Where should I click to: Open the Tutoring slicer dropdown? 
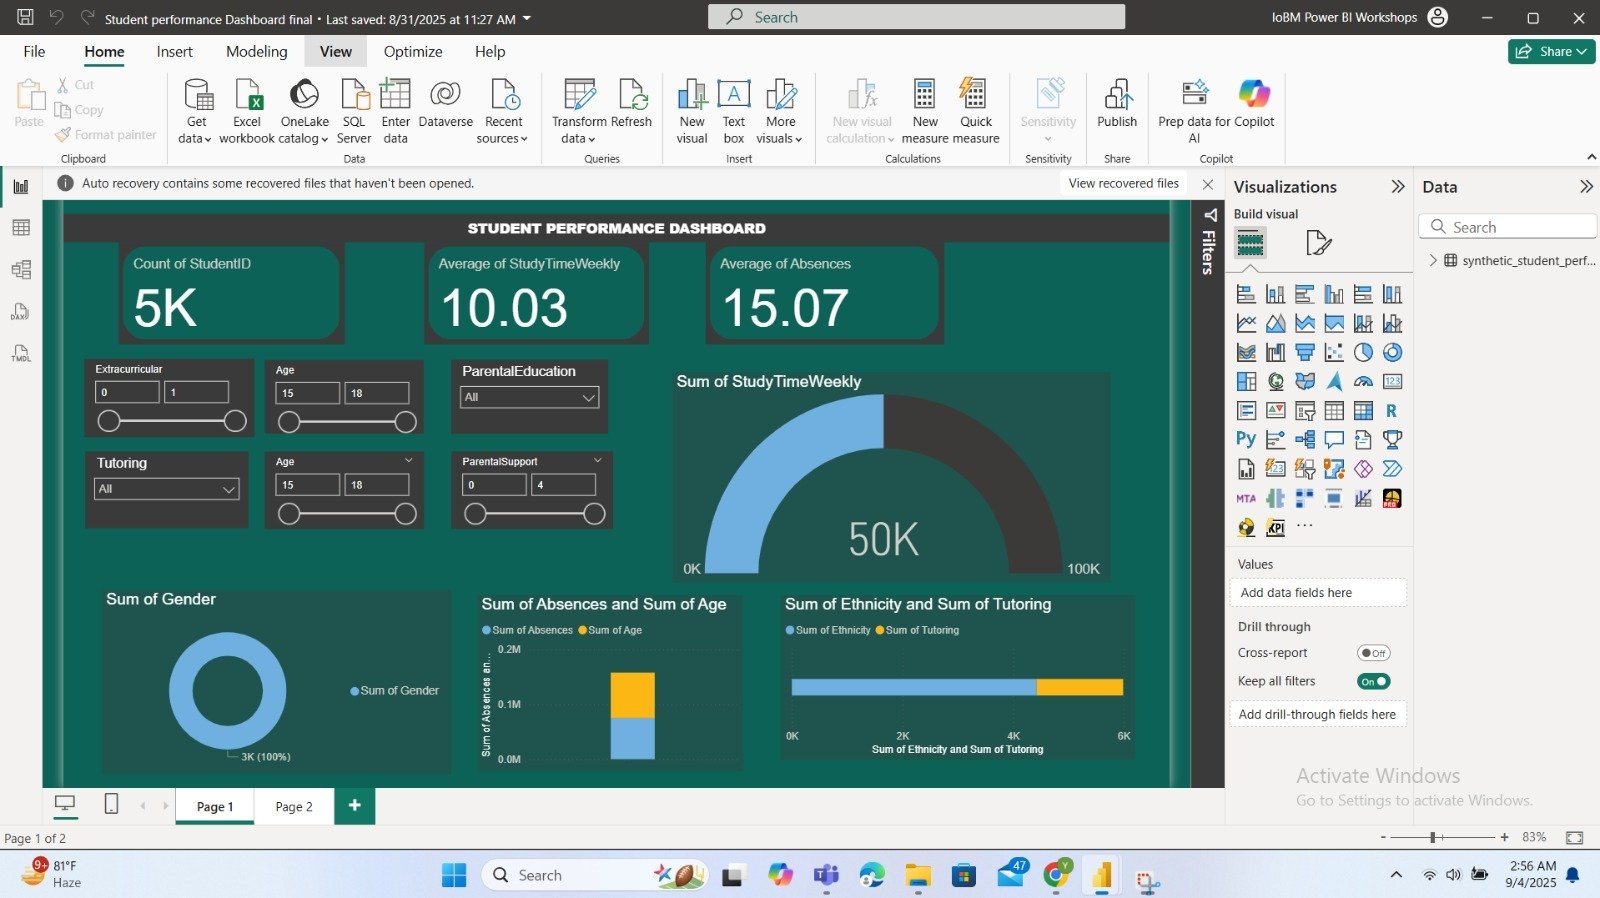(167, 489)
